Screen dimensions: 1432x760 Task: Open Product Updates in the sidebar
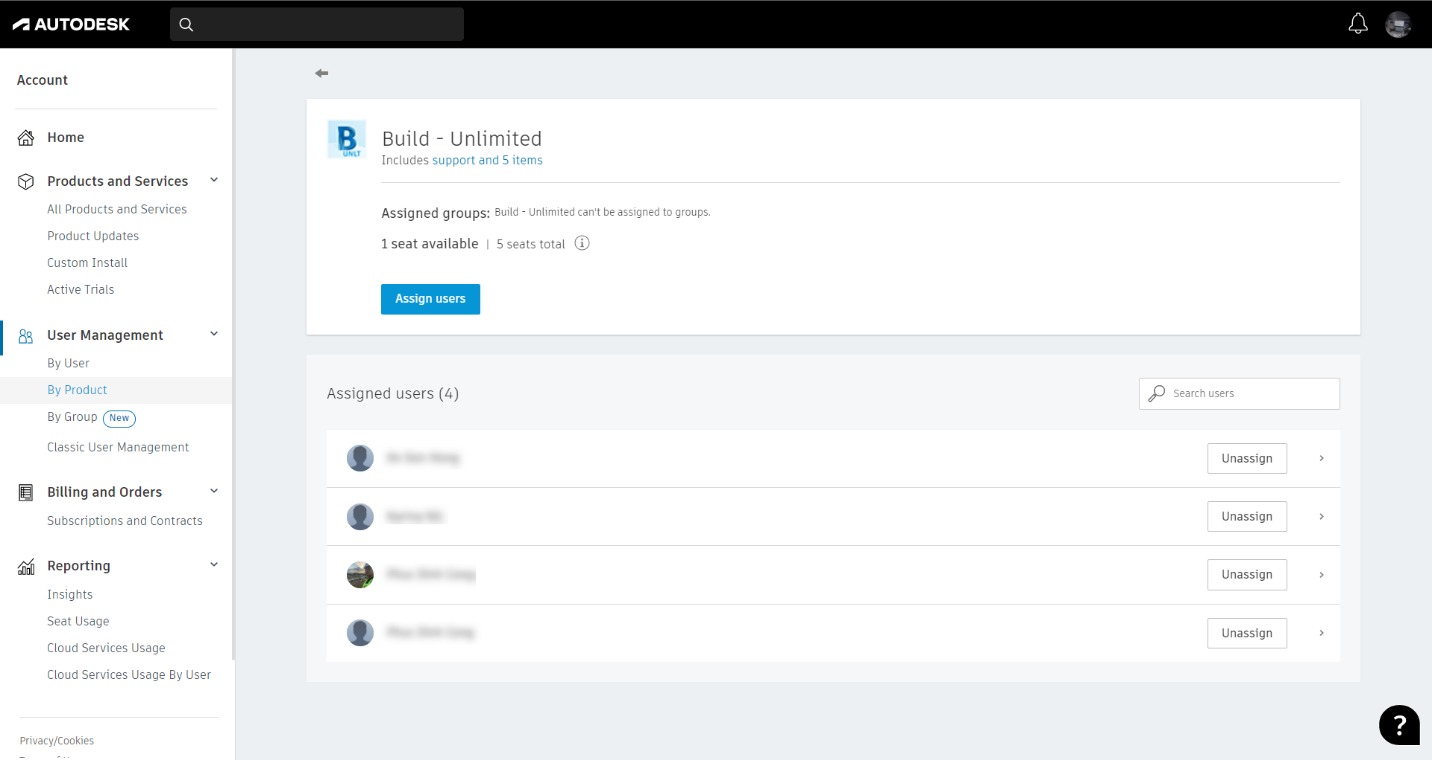tap(93, 236)
